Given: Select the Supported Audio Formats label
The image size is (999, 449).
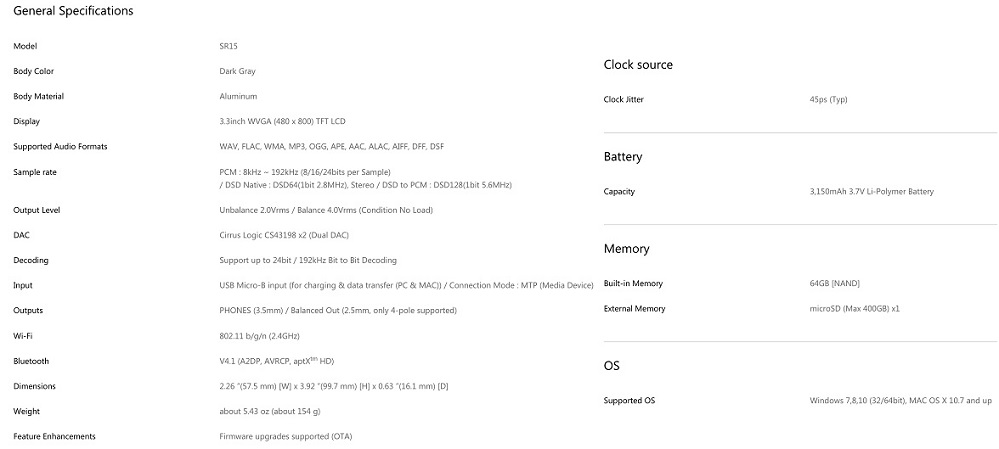Looking at the screenshot, I should (x=61, y=146).
